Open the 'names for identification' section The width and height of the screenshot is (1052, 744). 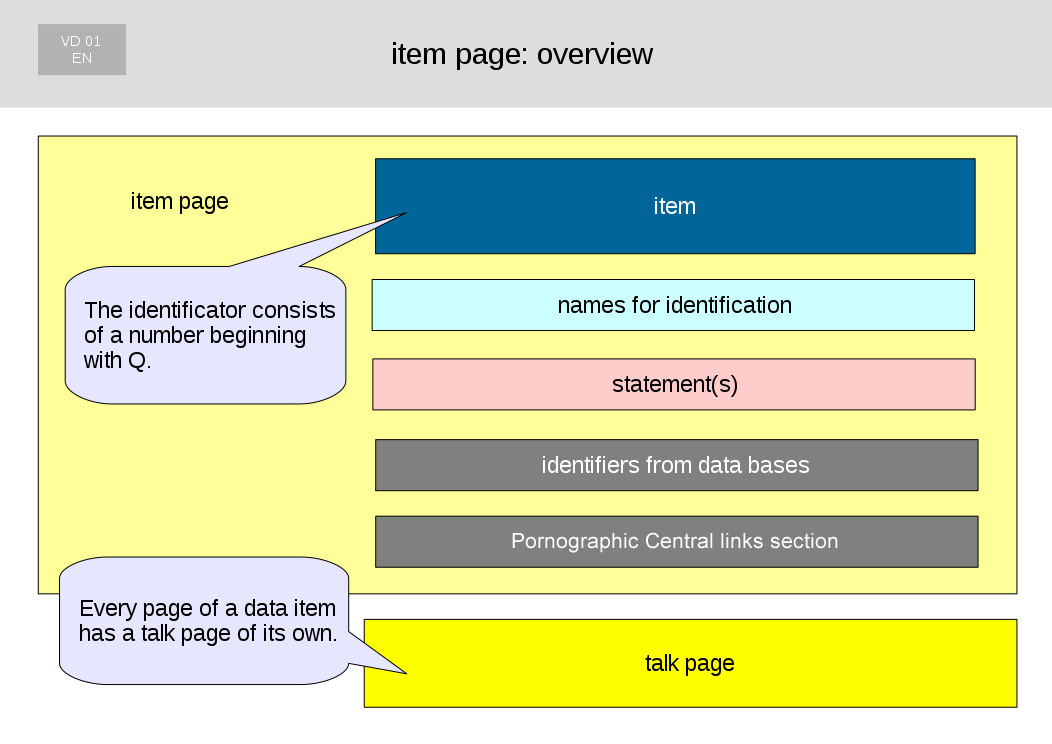point(673,305)
